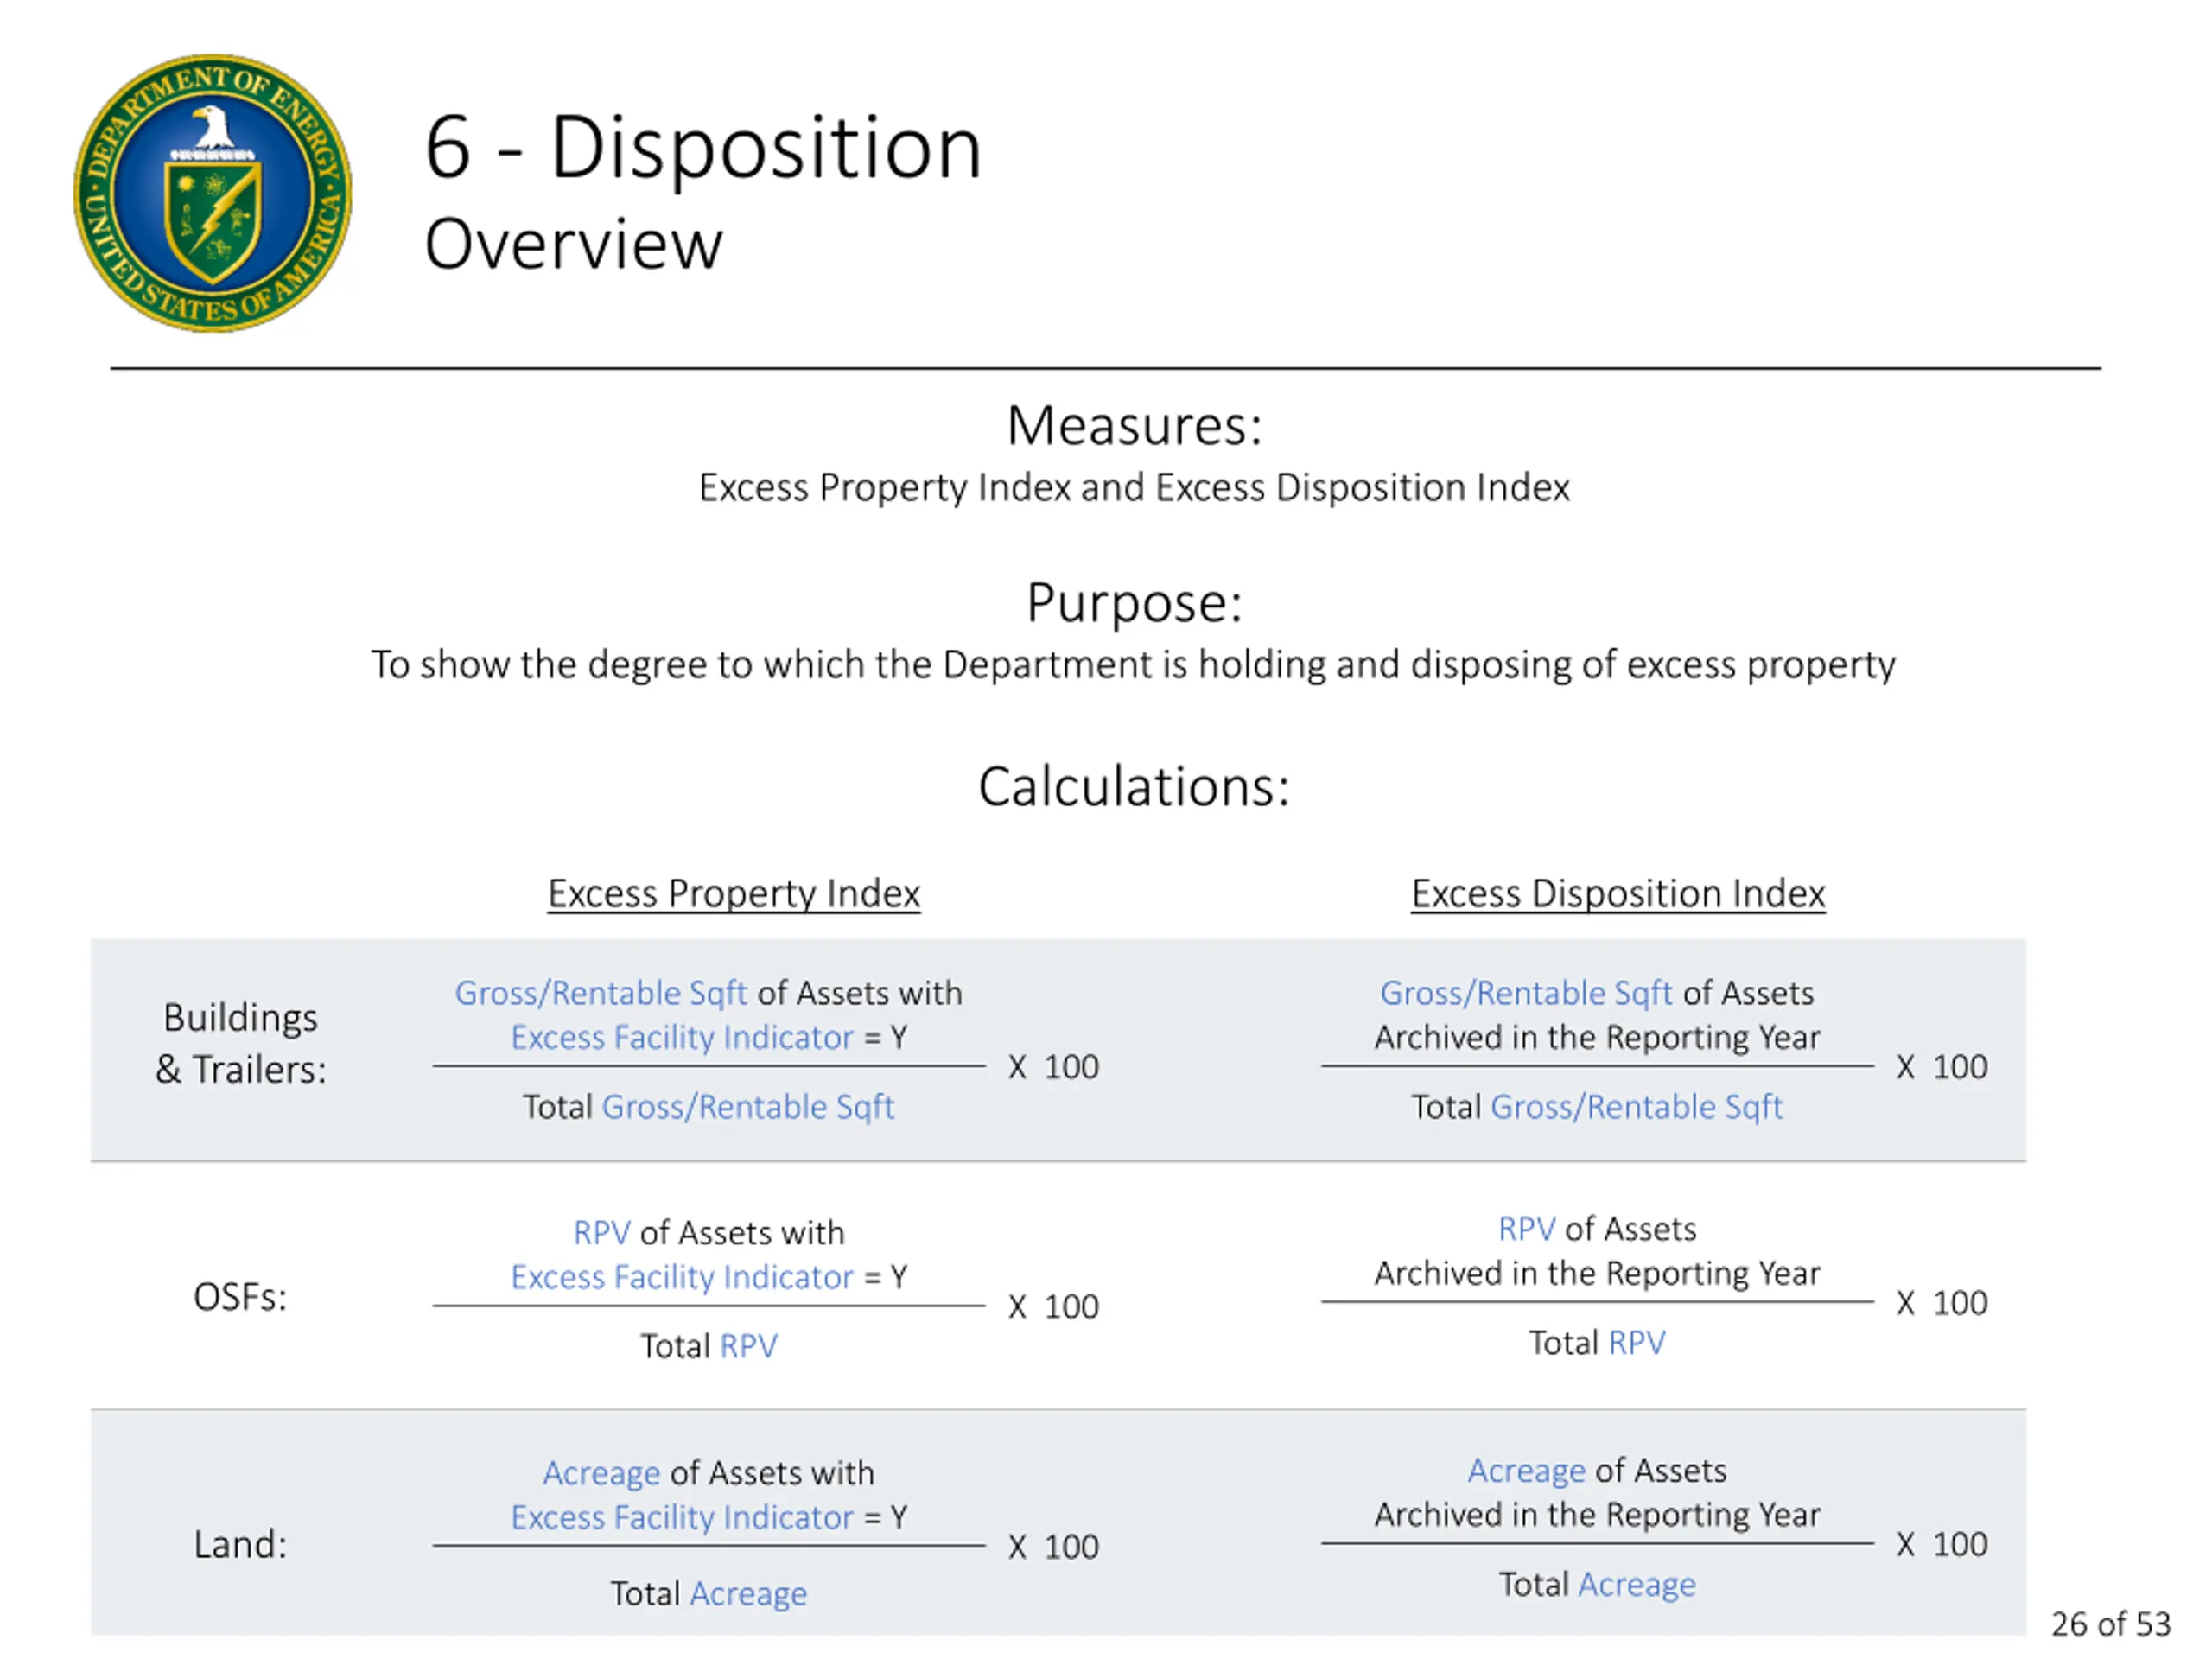Click the "Buildings & Trailers:" row label
Screen dimensions: 2212x1659
(240, 1043)
